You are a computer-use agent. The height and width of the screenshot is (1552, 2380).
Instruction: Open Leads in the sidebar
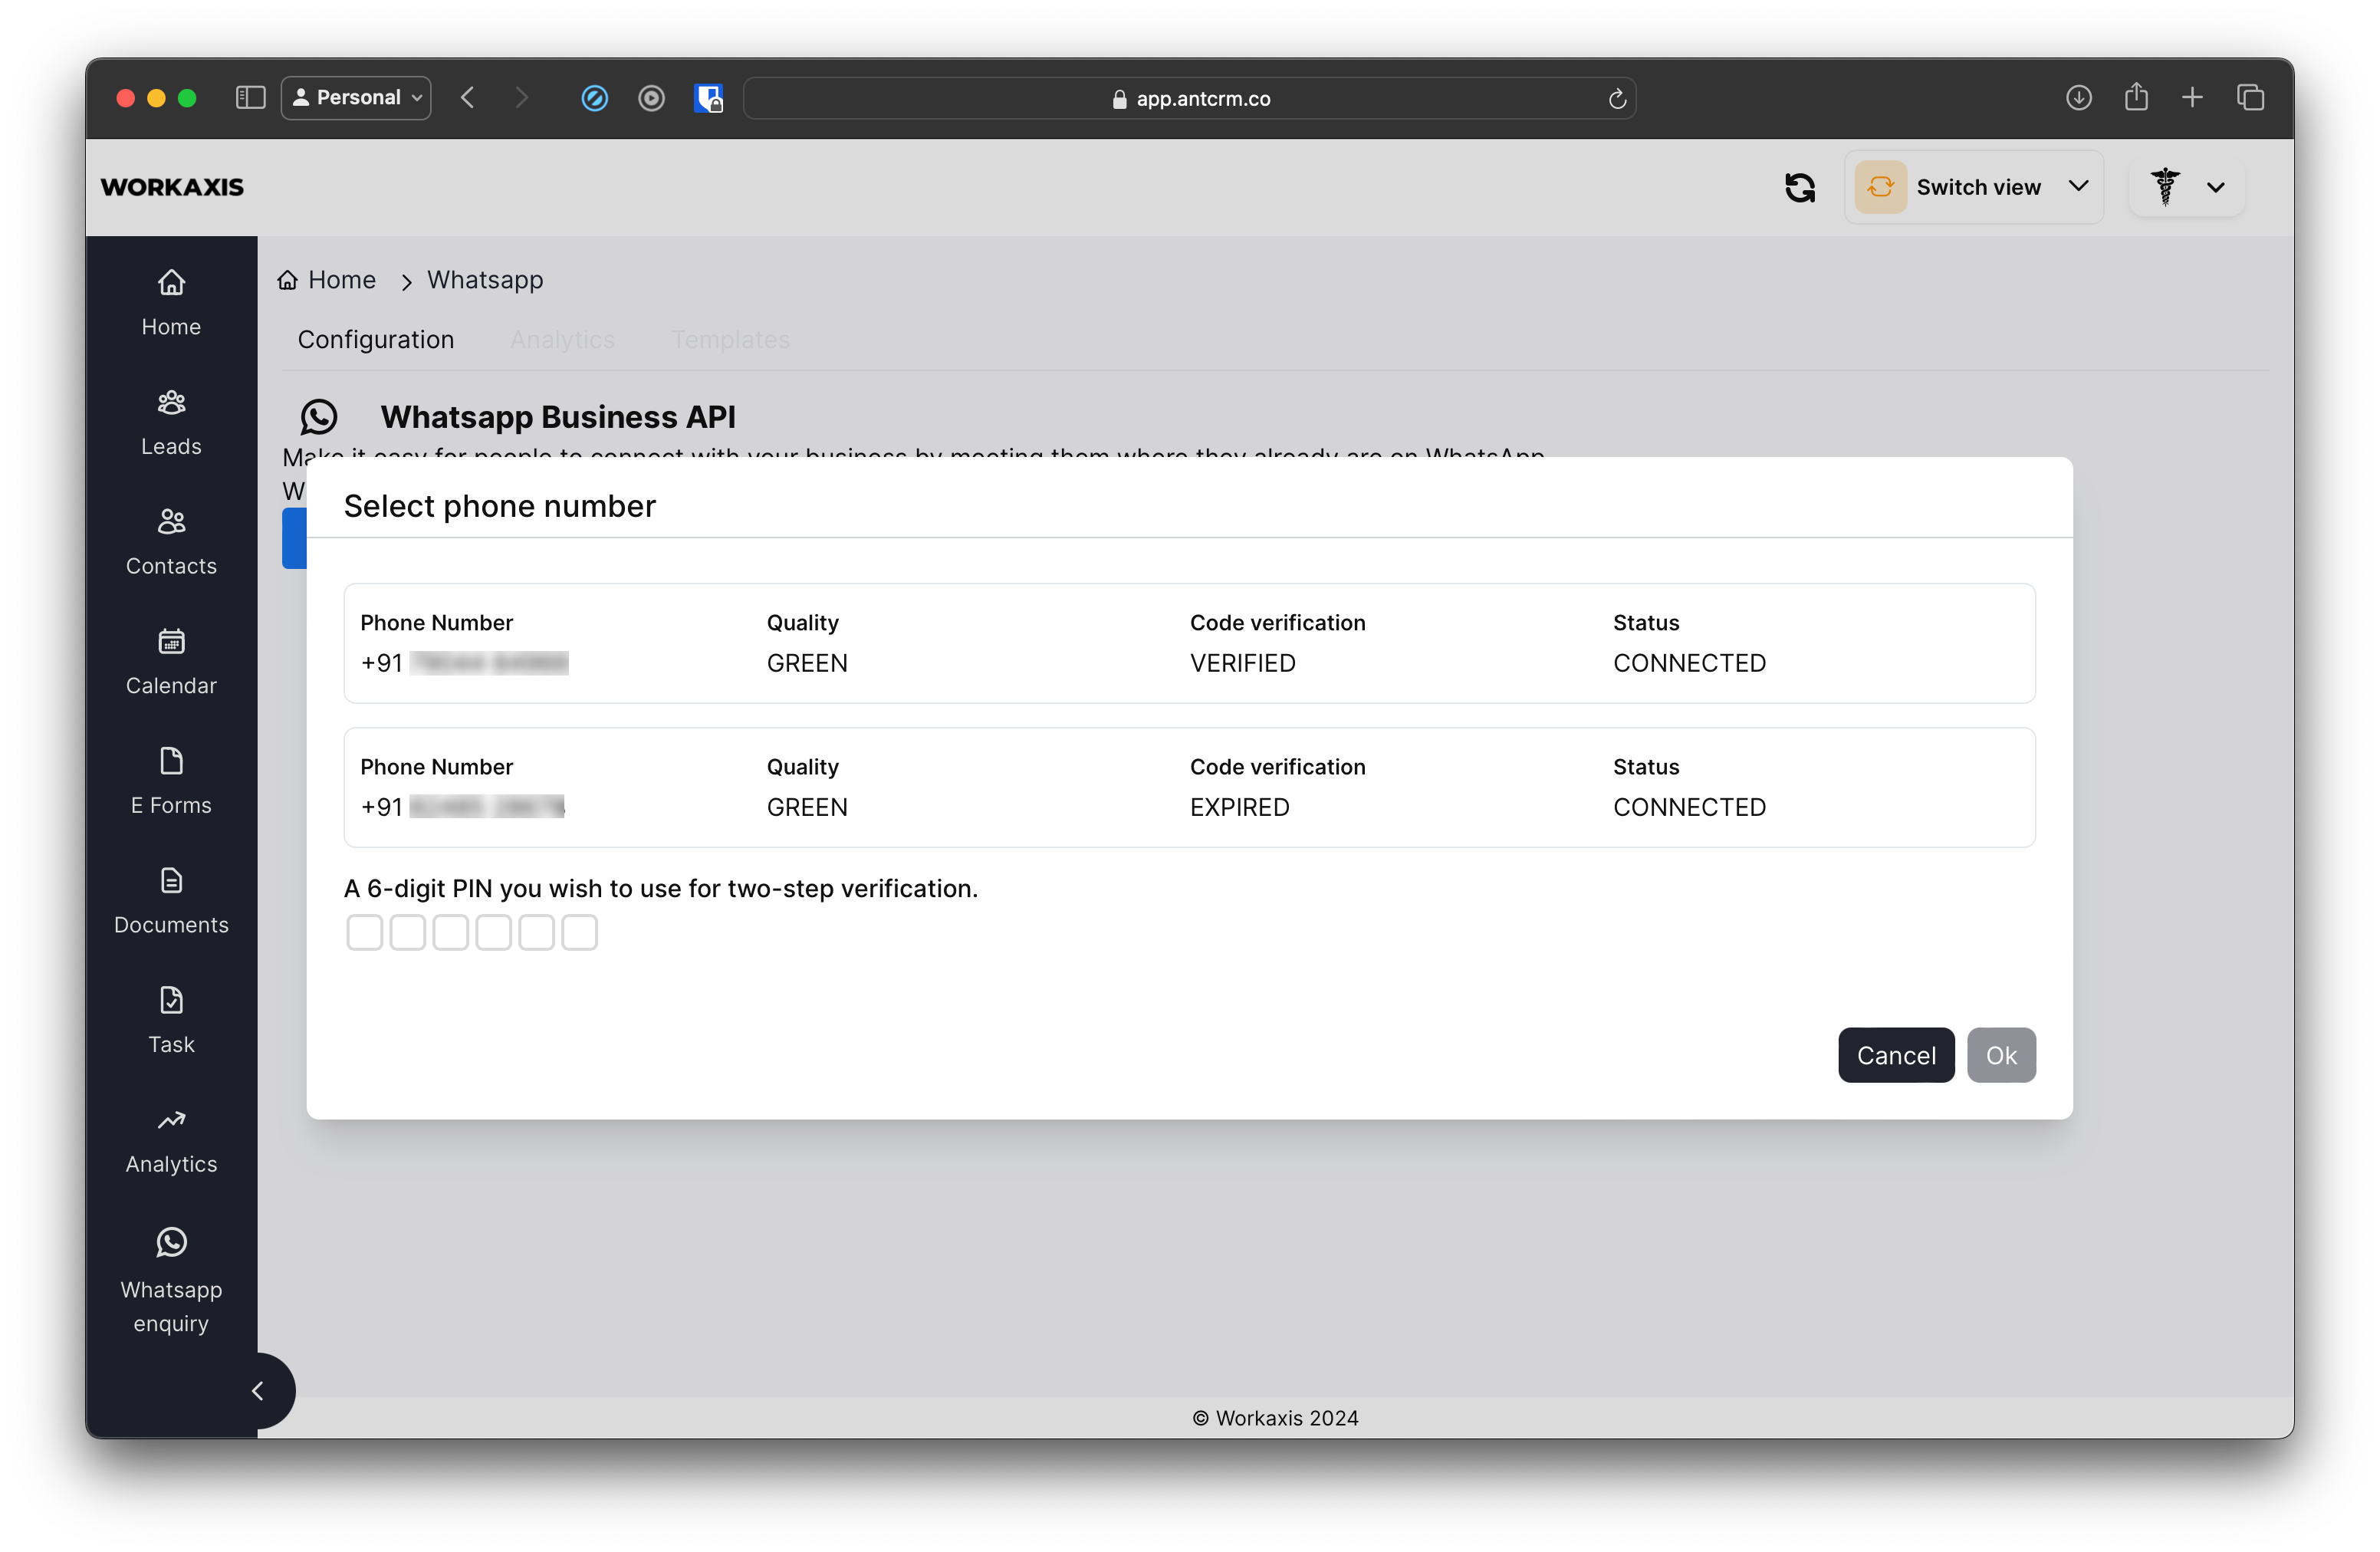(x=171, y=423)
